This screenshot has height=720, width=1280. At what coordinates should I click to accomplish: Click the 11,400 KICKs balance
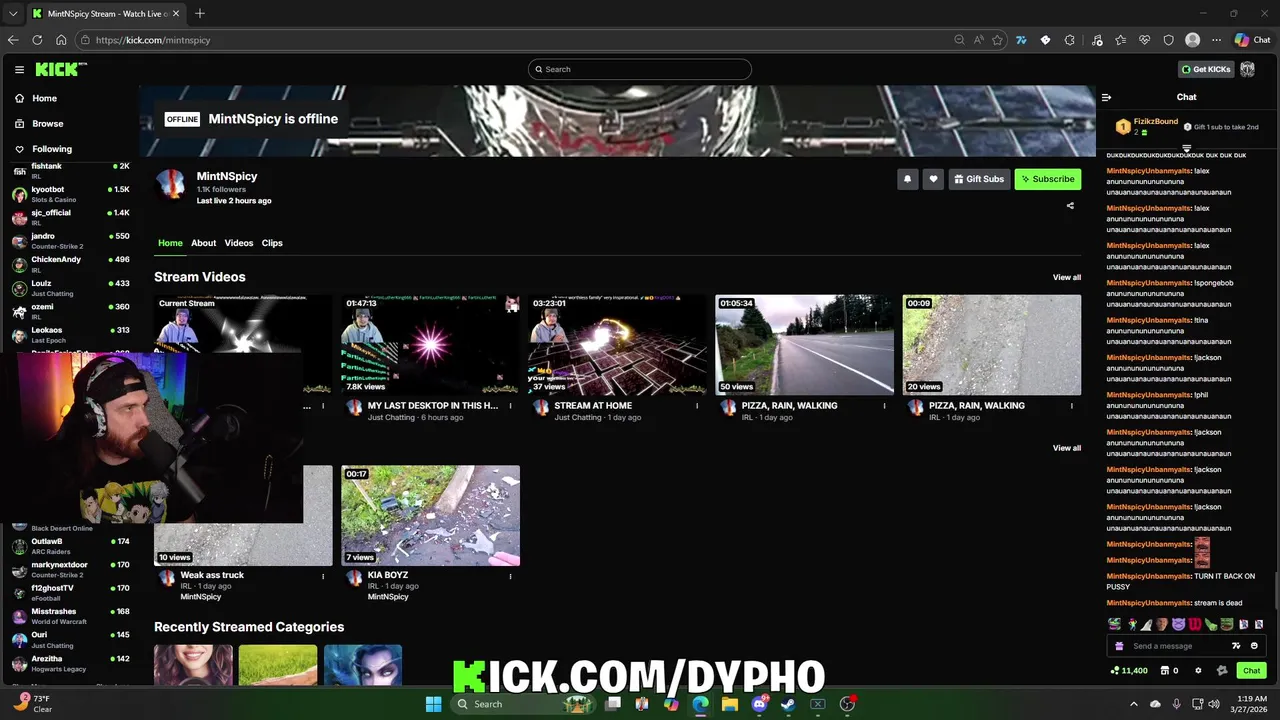(x=1129, y=670)
